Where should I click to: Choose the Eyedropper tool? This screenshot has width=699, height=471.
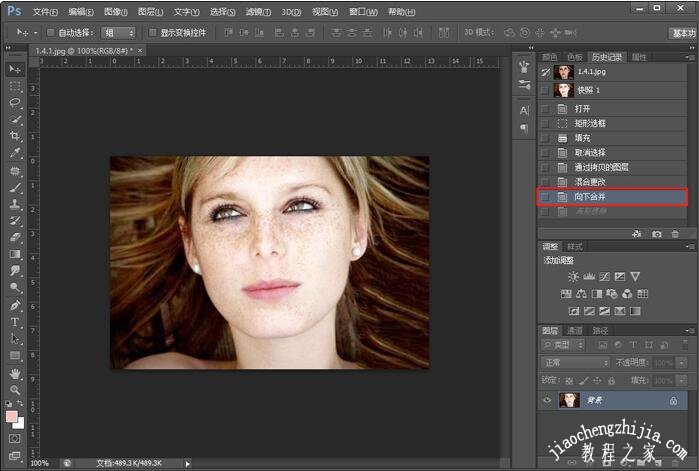click(15, 153)
